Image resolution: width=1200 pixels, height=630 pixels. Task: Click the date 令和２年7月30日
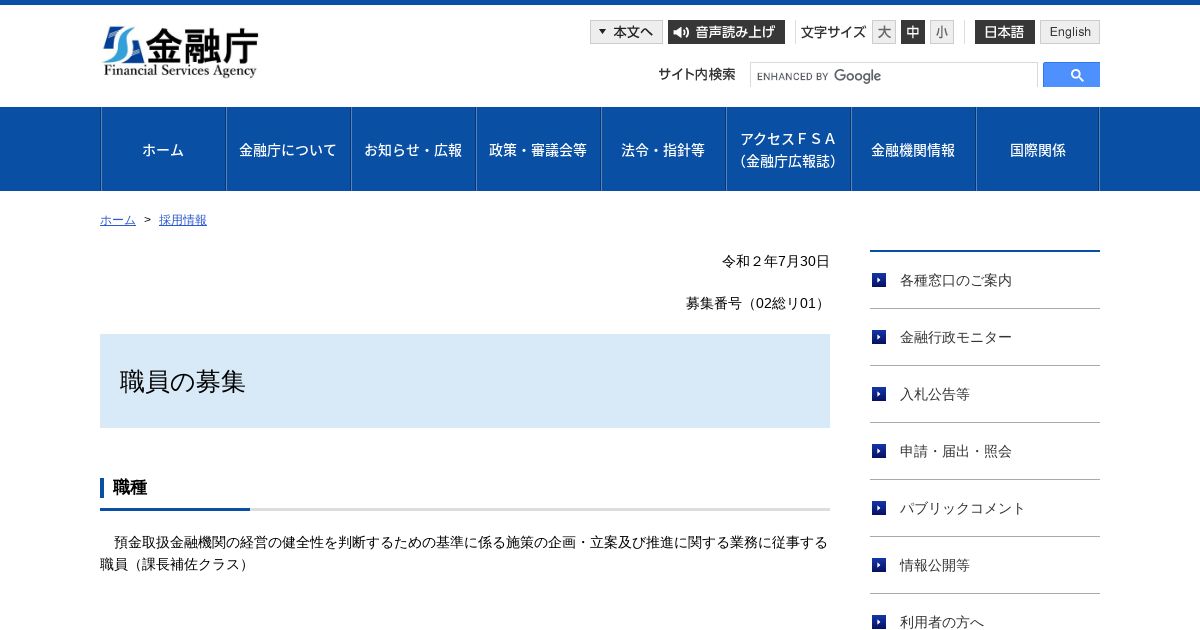(776, 261)
